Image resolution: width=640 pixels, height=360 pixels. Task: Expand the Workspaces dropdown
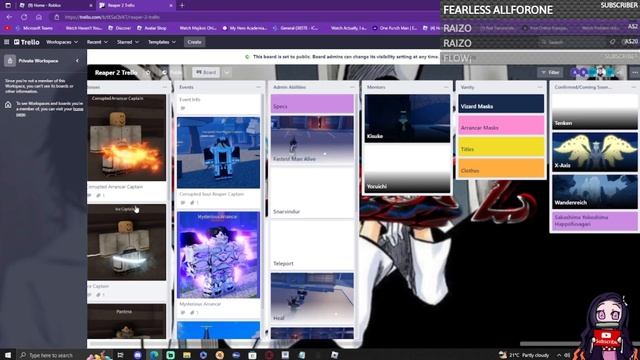click(x=62, y=42)
